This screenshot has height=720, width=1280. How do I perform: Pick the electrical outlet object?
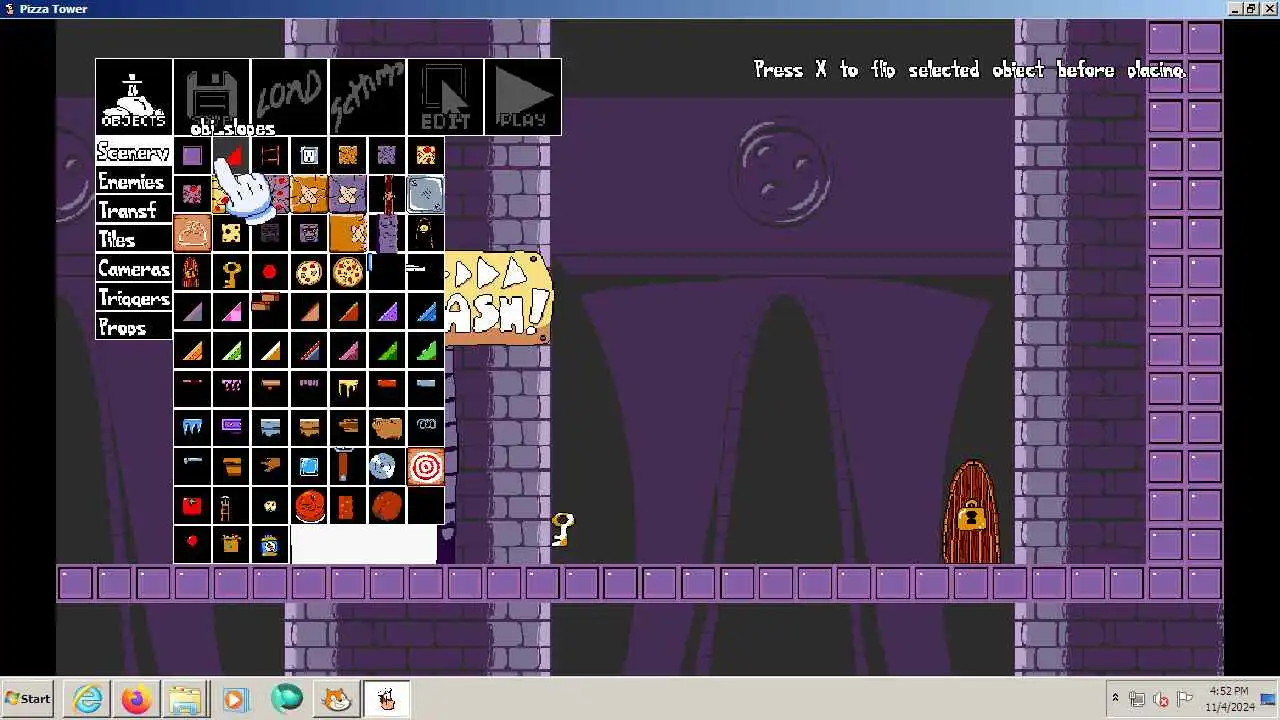tap(309, 155)
